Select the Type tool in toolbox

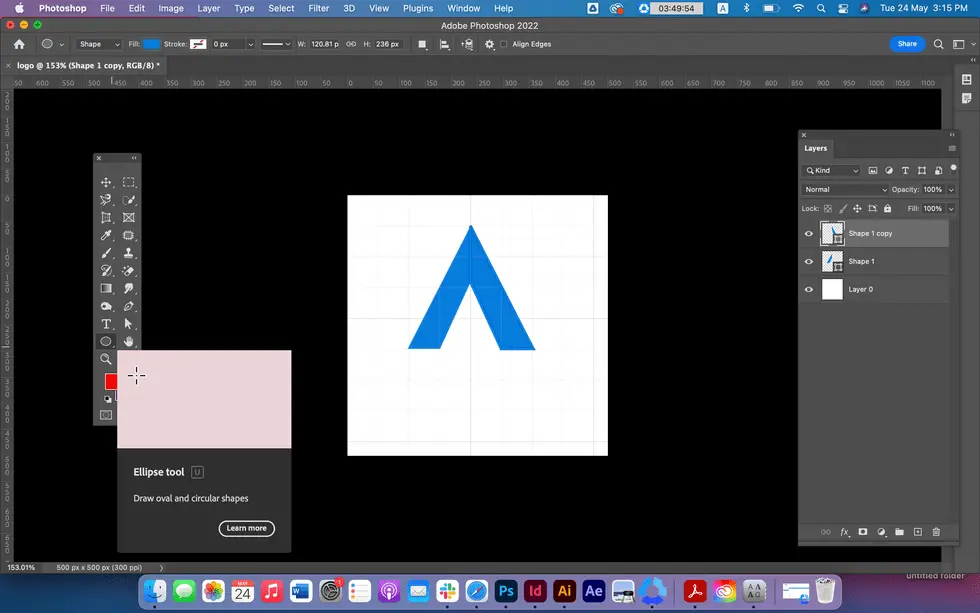click(x=106, y=324)
